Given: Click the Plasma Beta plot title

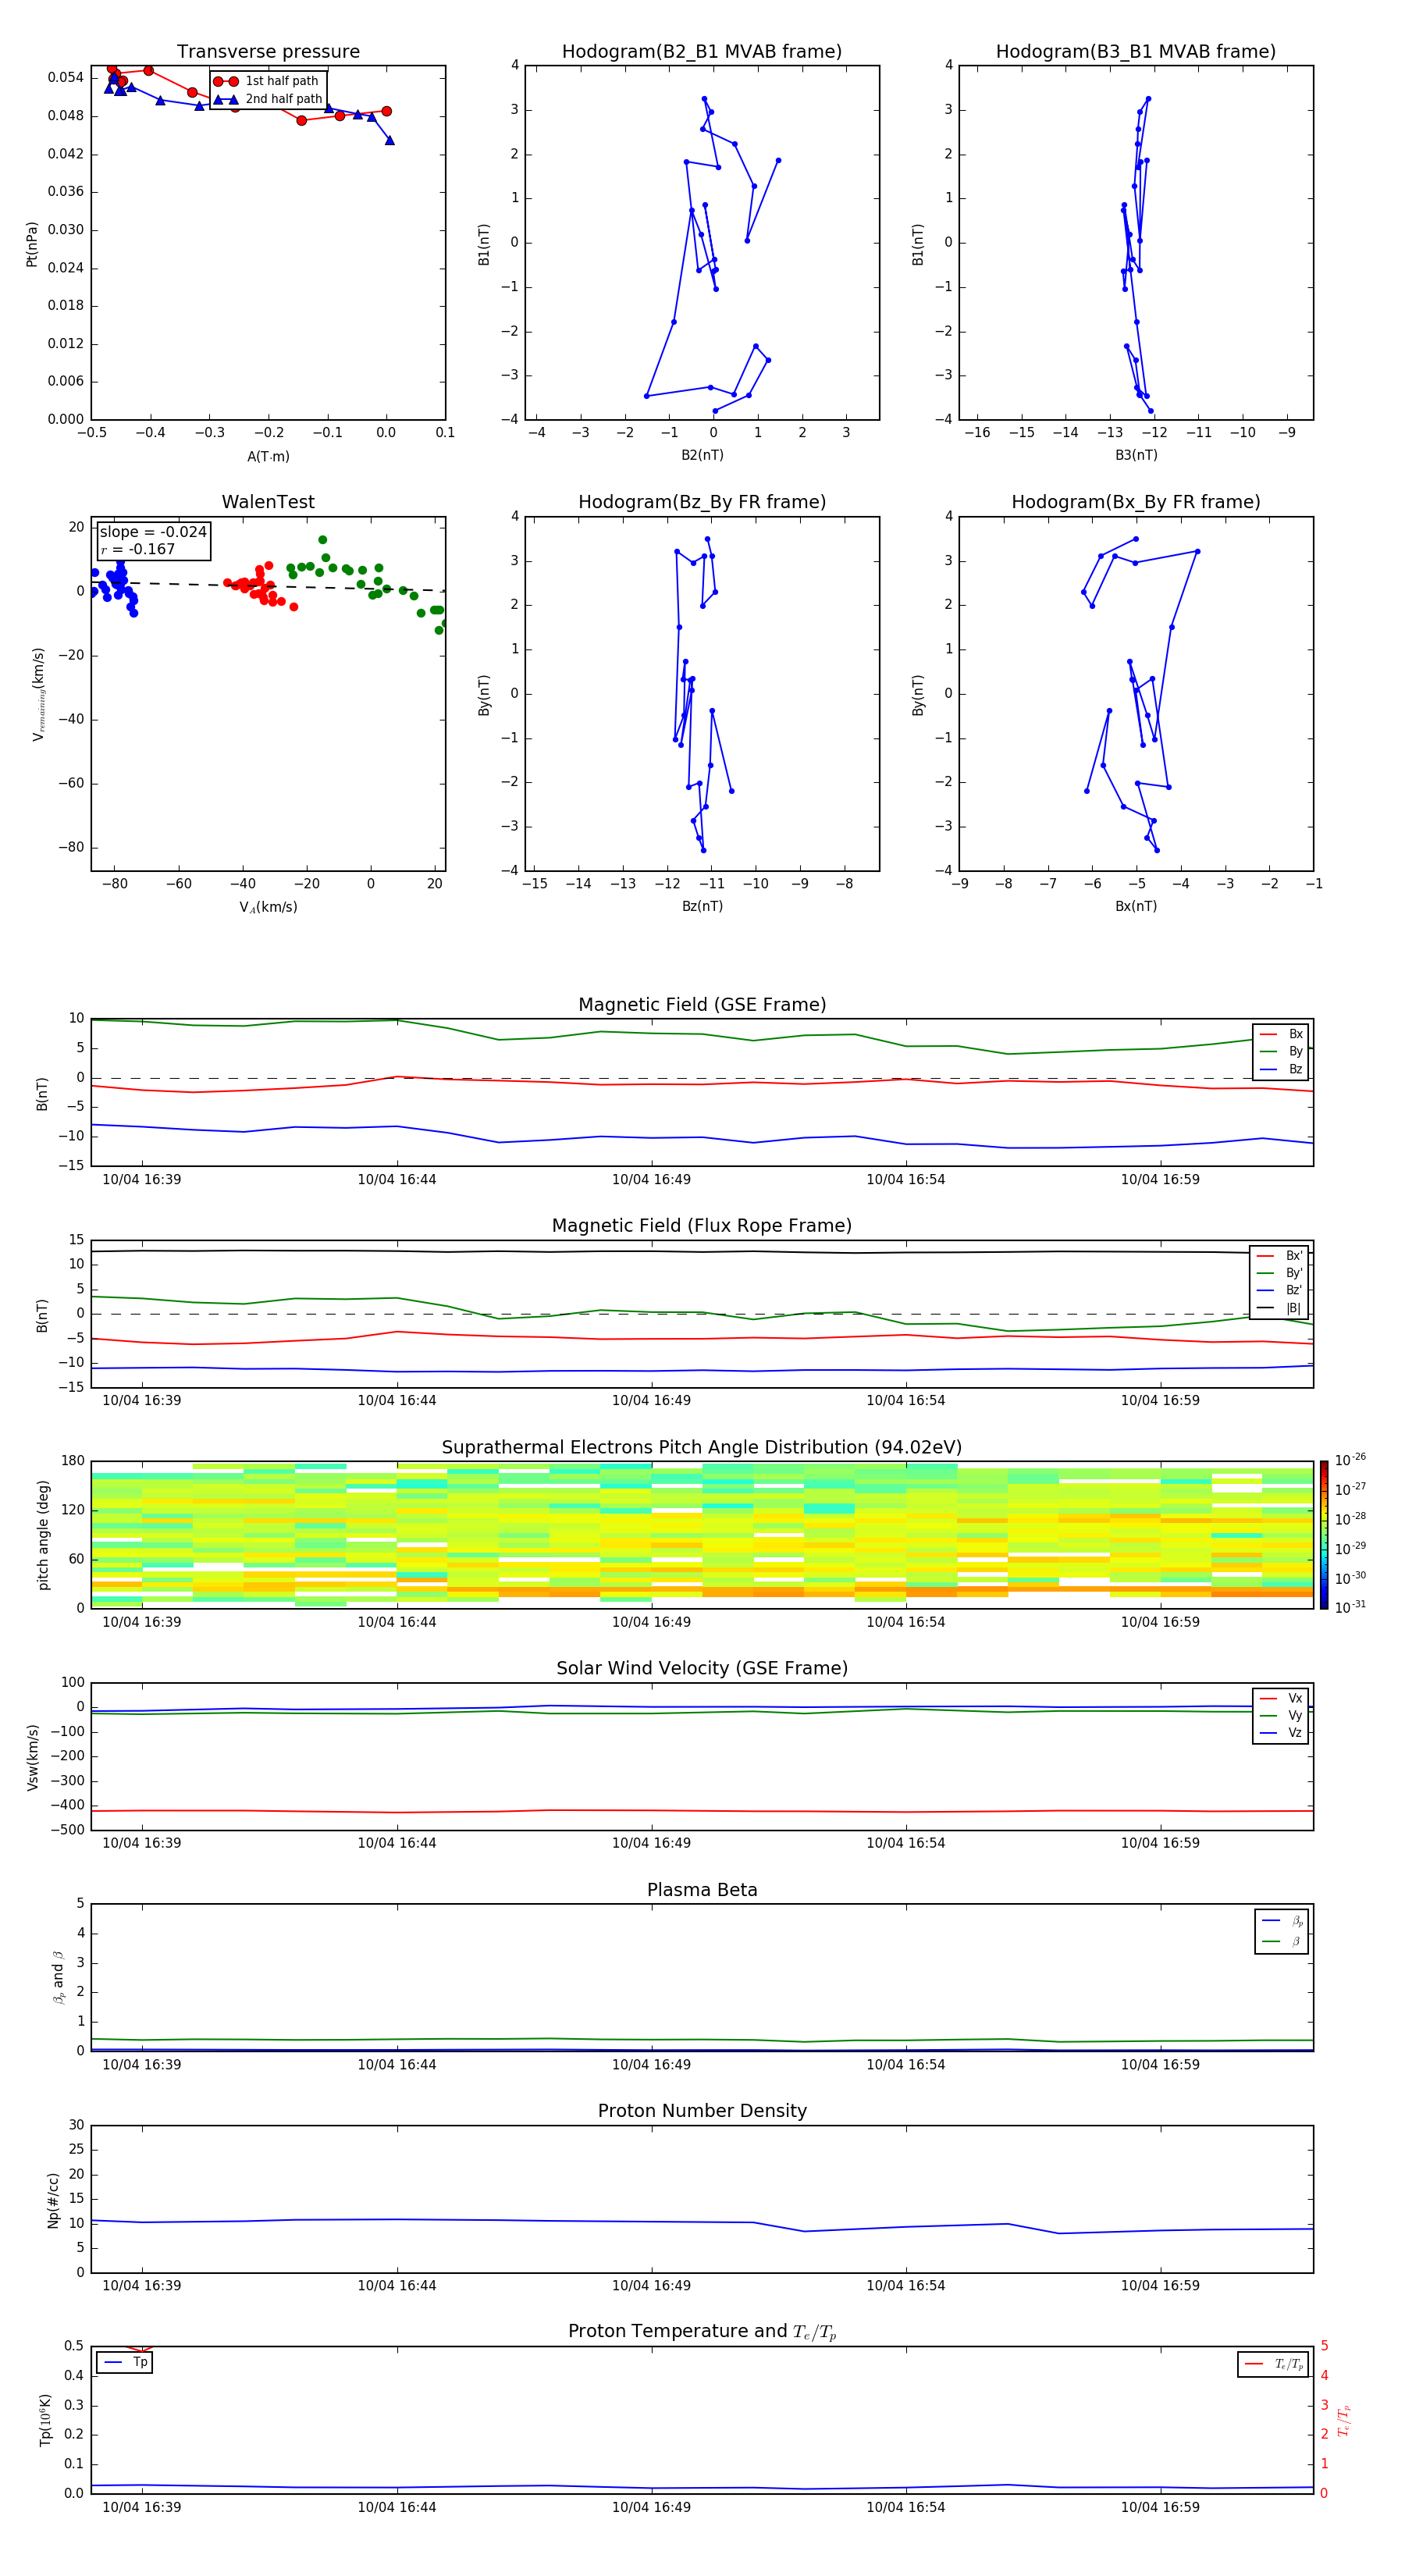Looking at the screenshot, I should pos(702,1890).
